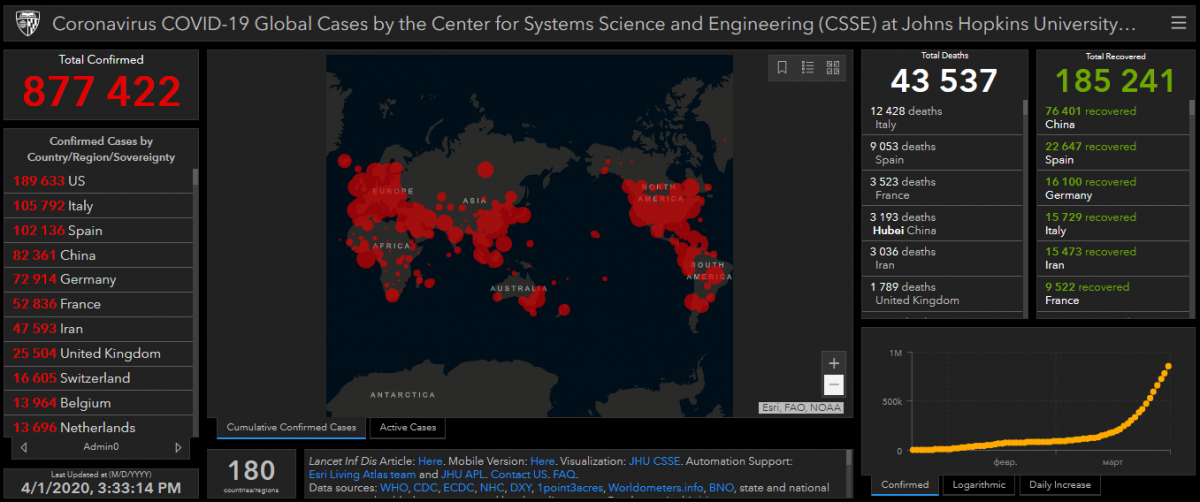Select Spain in confirmed cases list
The image size is (1200, 502).
pos(98,230)
